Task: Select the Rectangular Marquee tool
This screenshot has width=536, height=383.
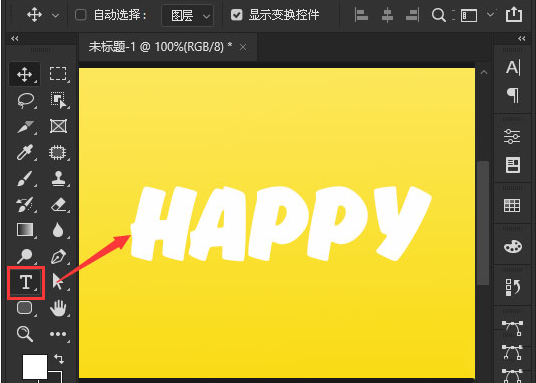Action: (58, 74)
